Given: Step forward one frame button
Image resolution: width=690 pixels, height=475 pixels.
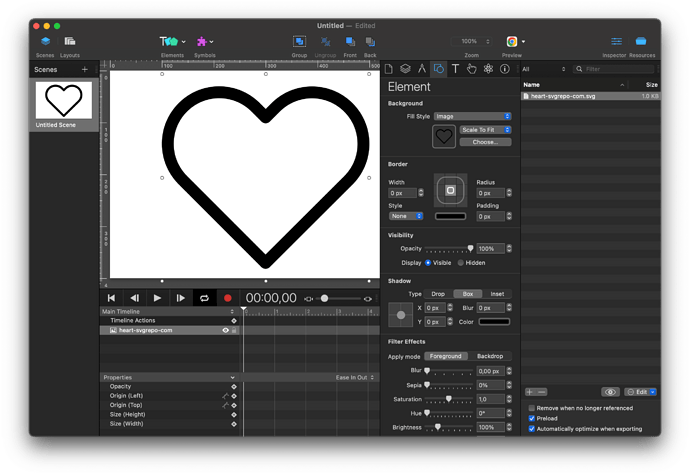Looking at the screenshot, I should point(180,298).
